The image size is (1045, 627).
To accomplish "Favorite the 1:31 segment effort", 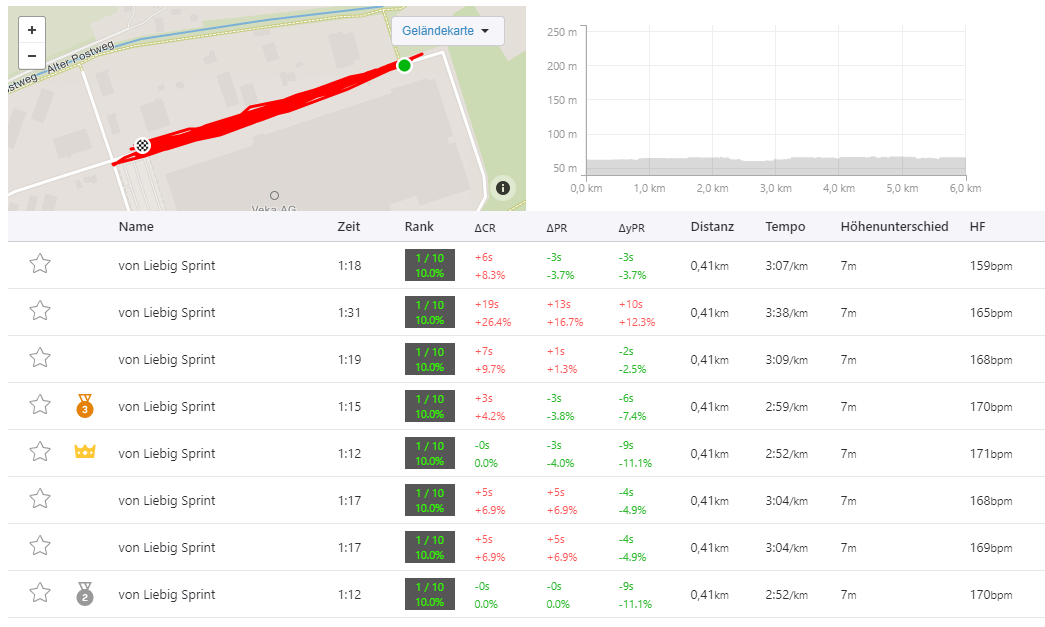I will pos(40,312).
